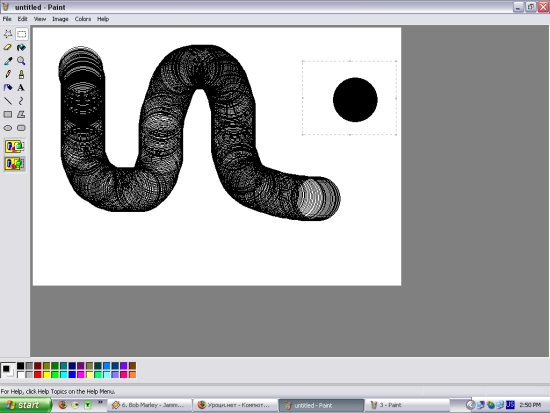Select the Text tool

[x=21, y=87]
